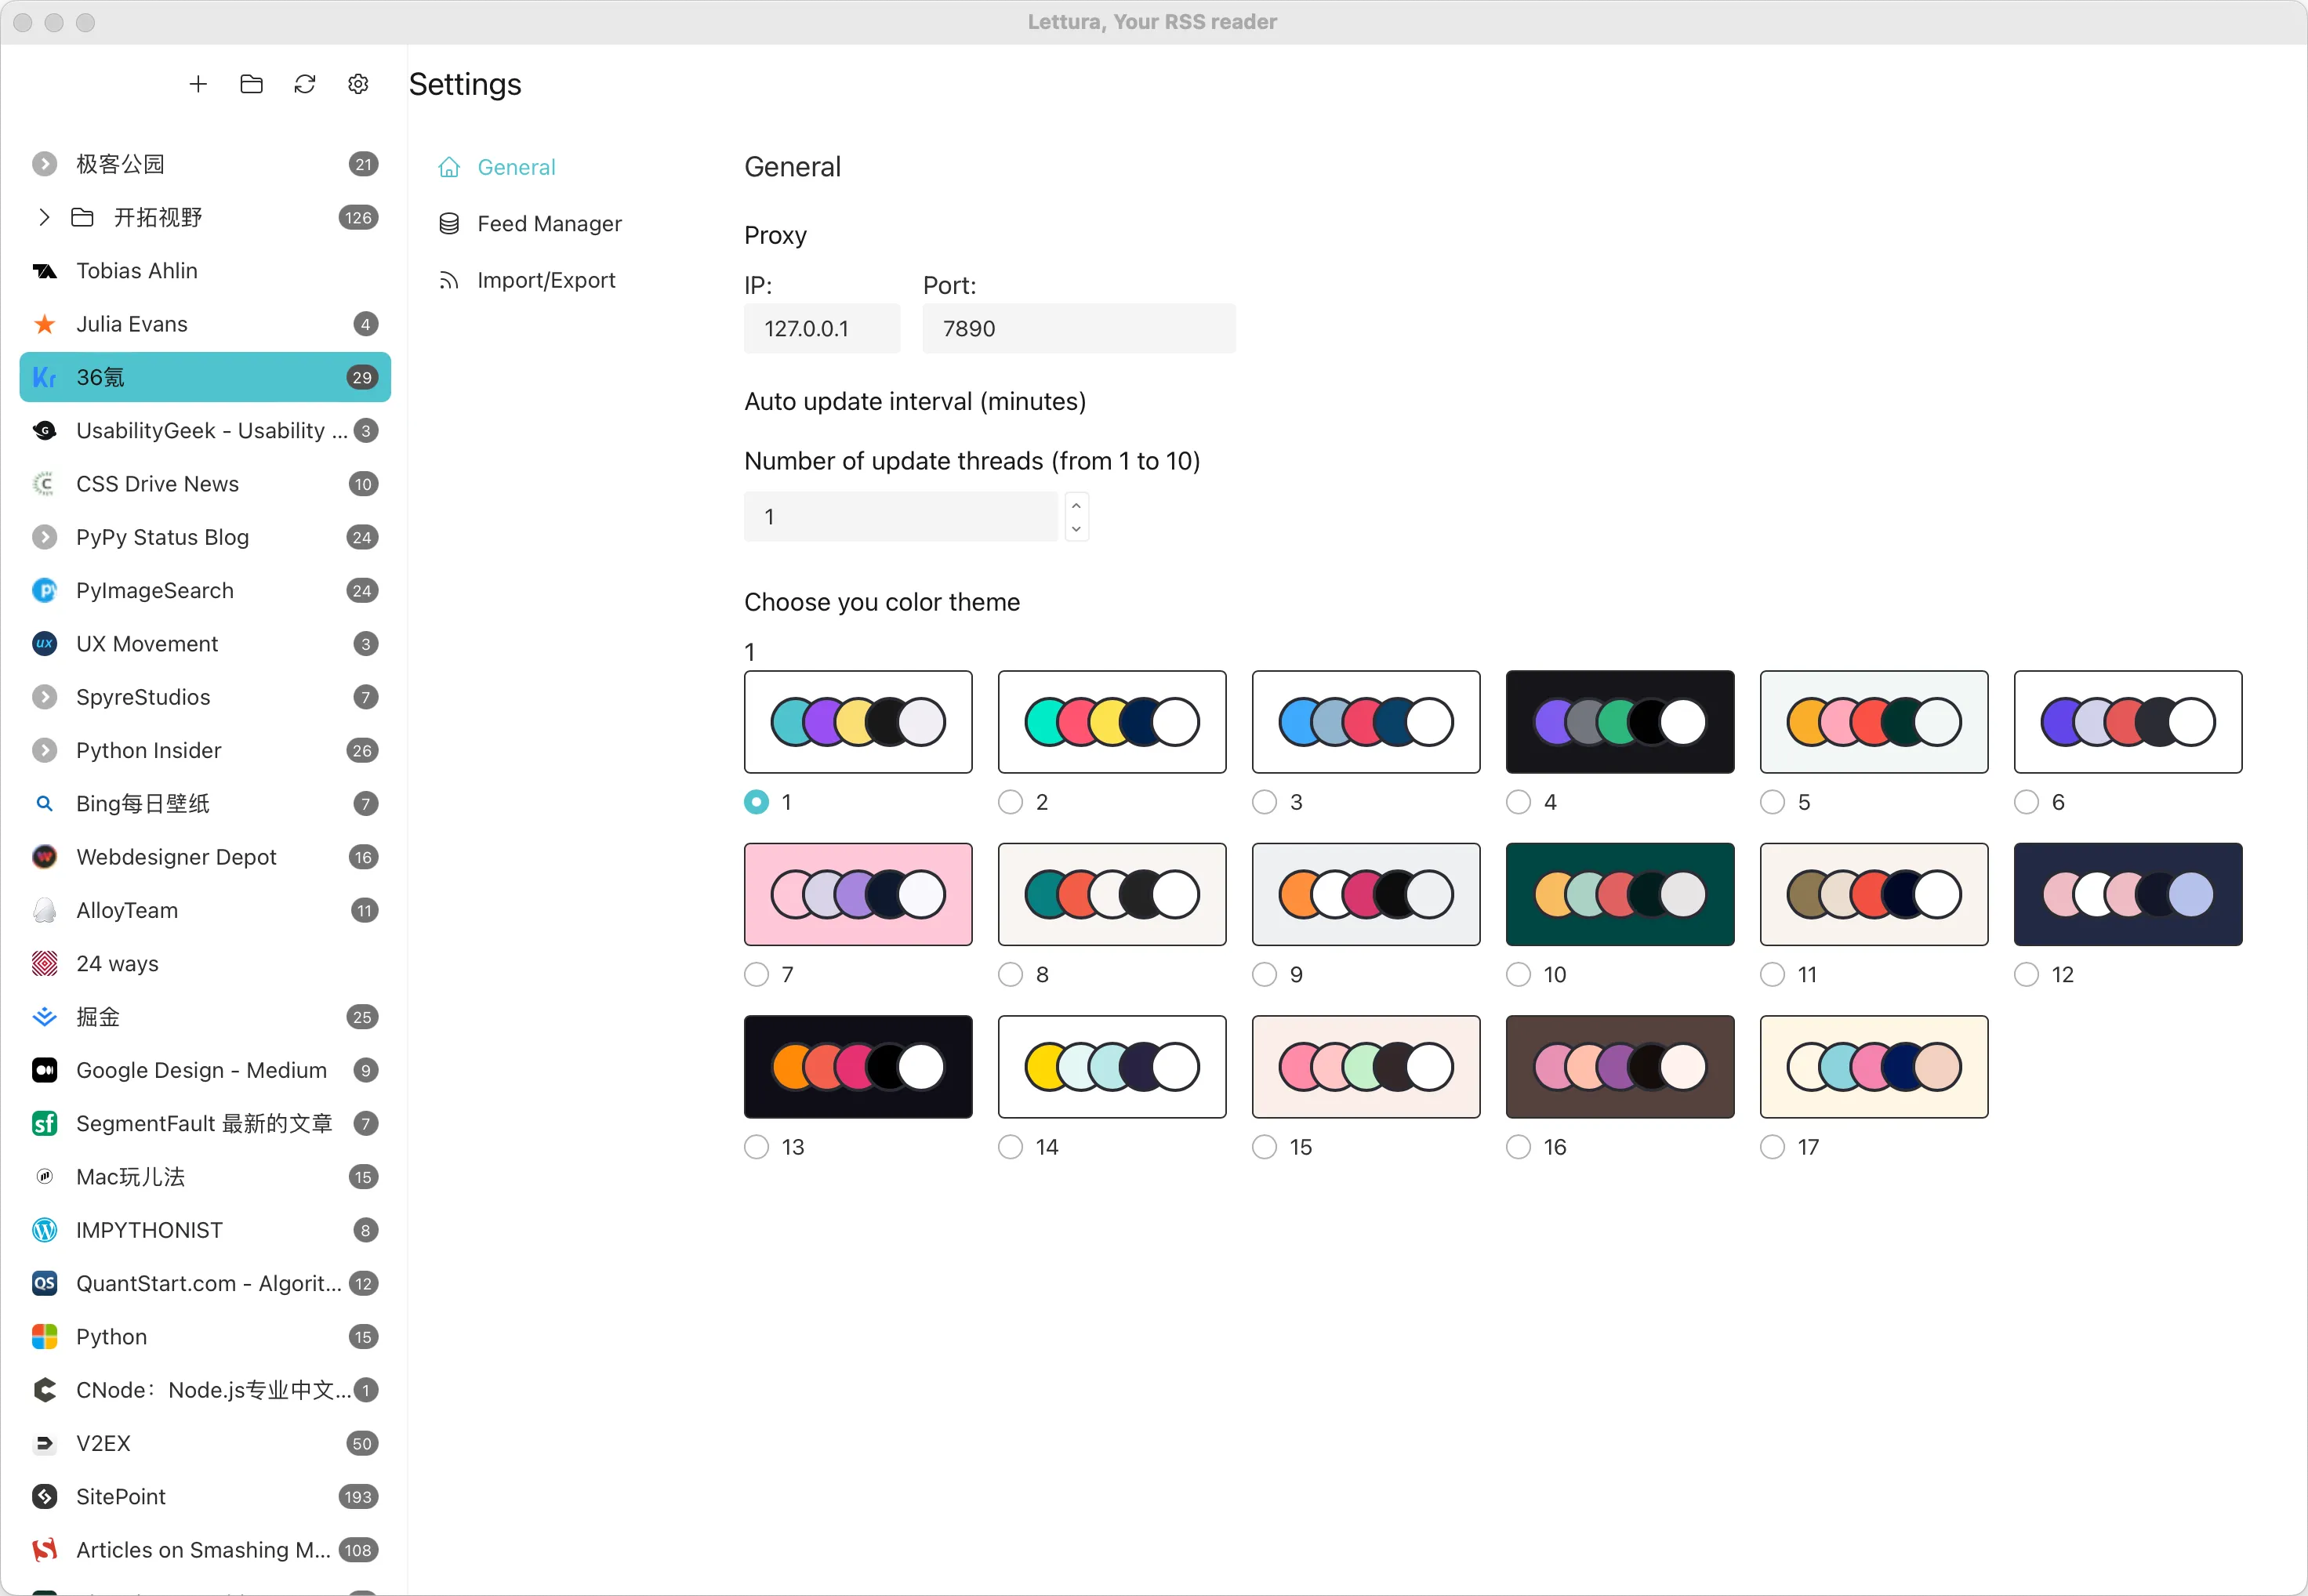Click the new folder icon in toolbar
The image size is (2308, 1596).
coord(251,84)
